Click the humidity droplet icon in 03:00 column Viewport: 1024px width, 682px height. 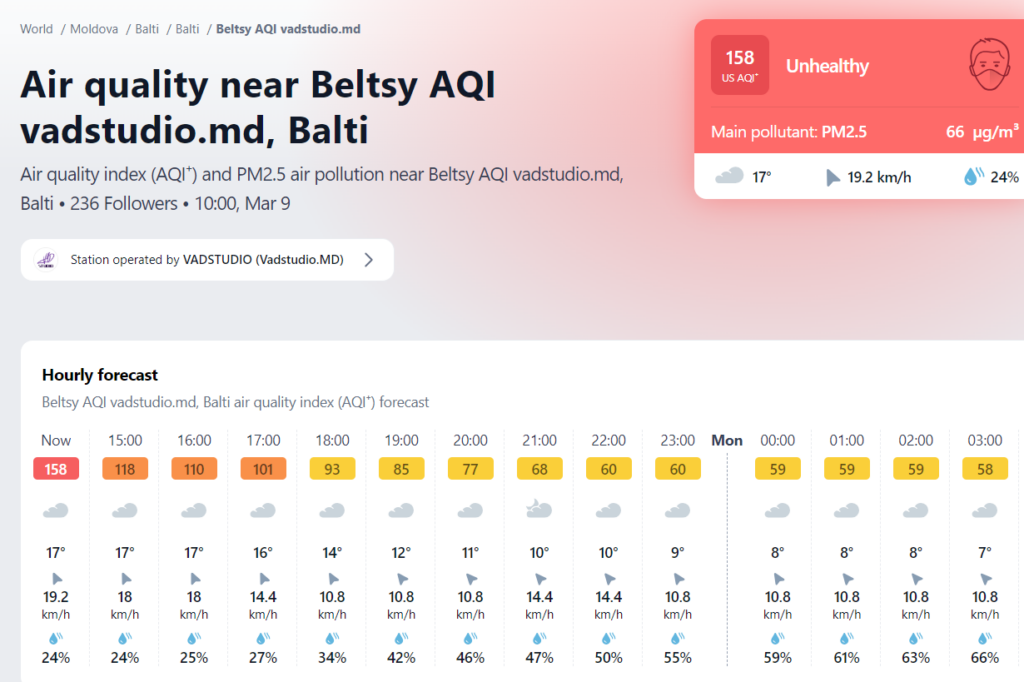coord(984,638)
